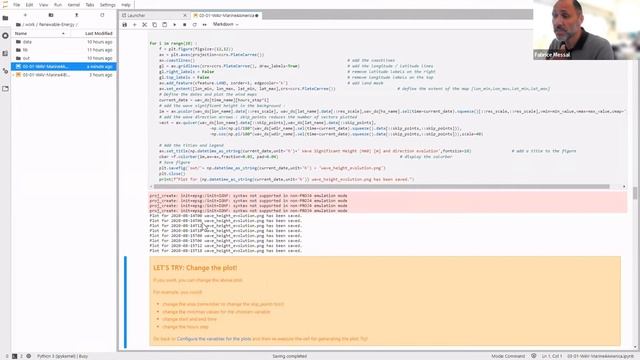
Task: Switch to the 03-01 notebook tab
Action: 227,16
